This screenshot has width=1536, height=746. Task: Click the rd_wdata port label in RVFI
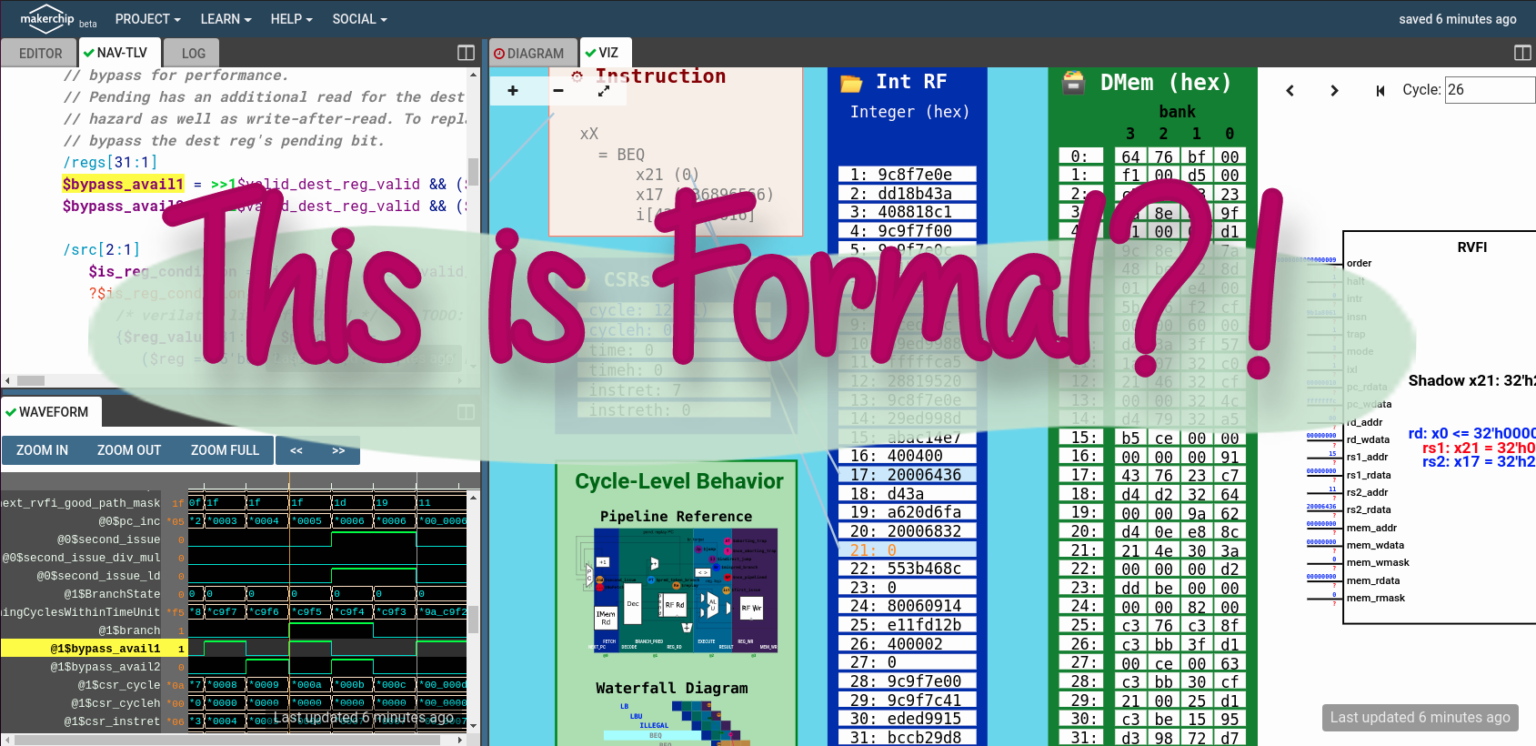(1368, 440)
